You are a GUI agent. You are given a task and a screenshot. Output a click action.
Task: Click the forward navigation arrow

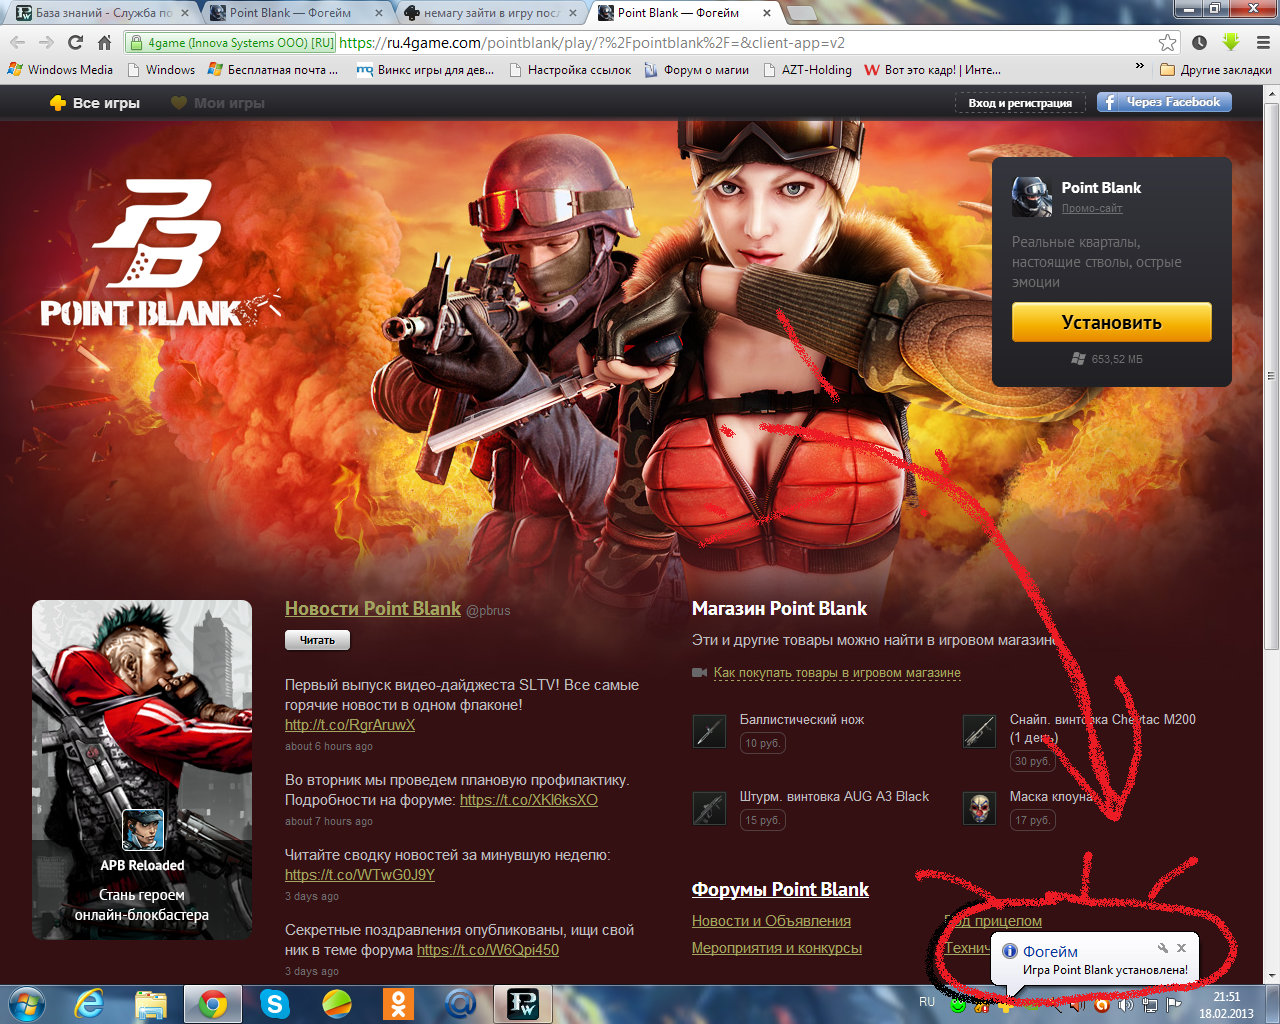[46, 42]
